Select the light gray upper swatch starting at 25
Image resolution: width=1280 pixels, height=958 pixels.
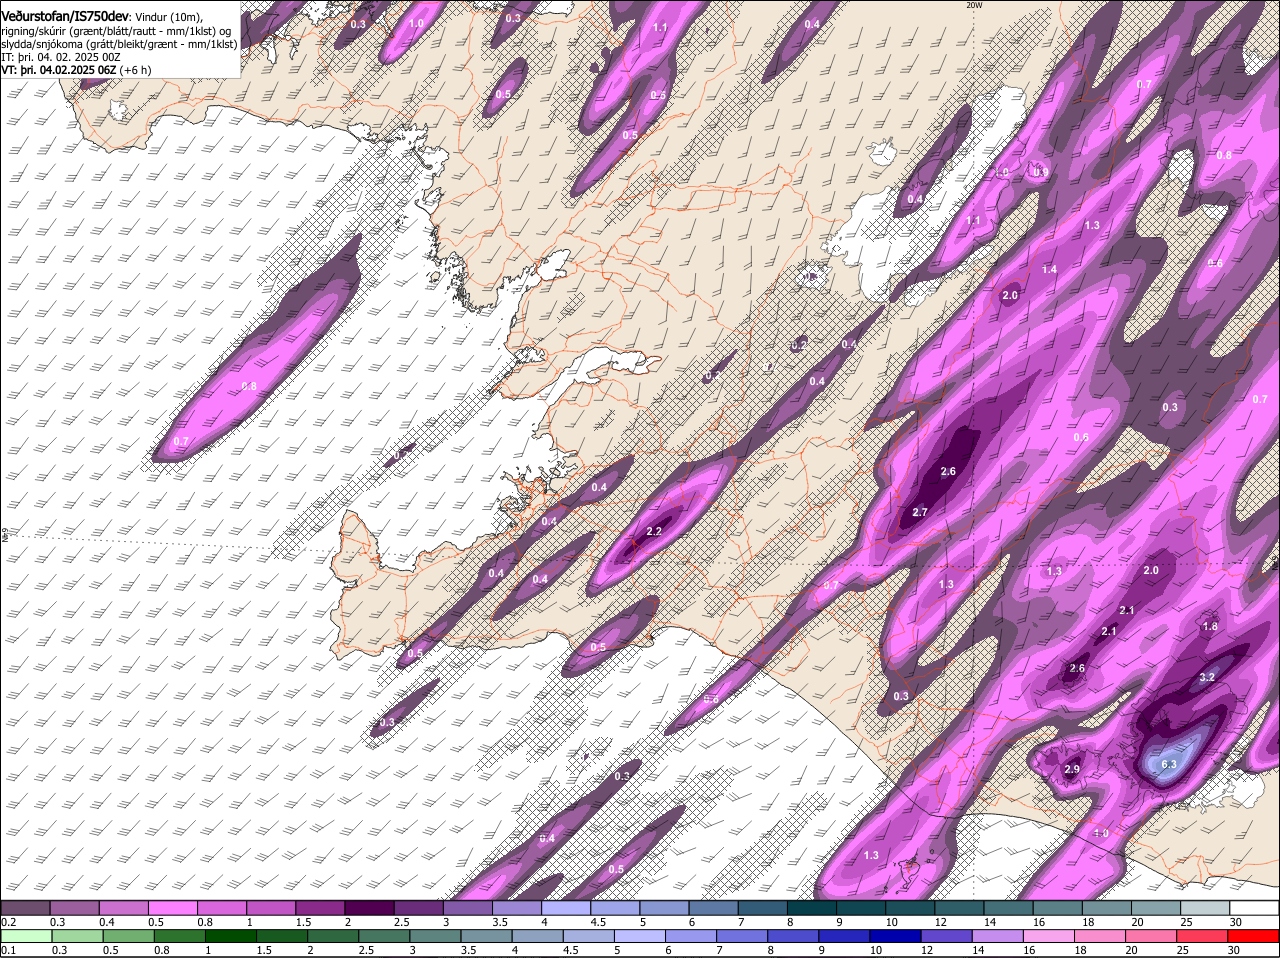click(x=1205, y=907)
